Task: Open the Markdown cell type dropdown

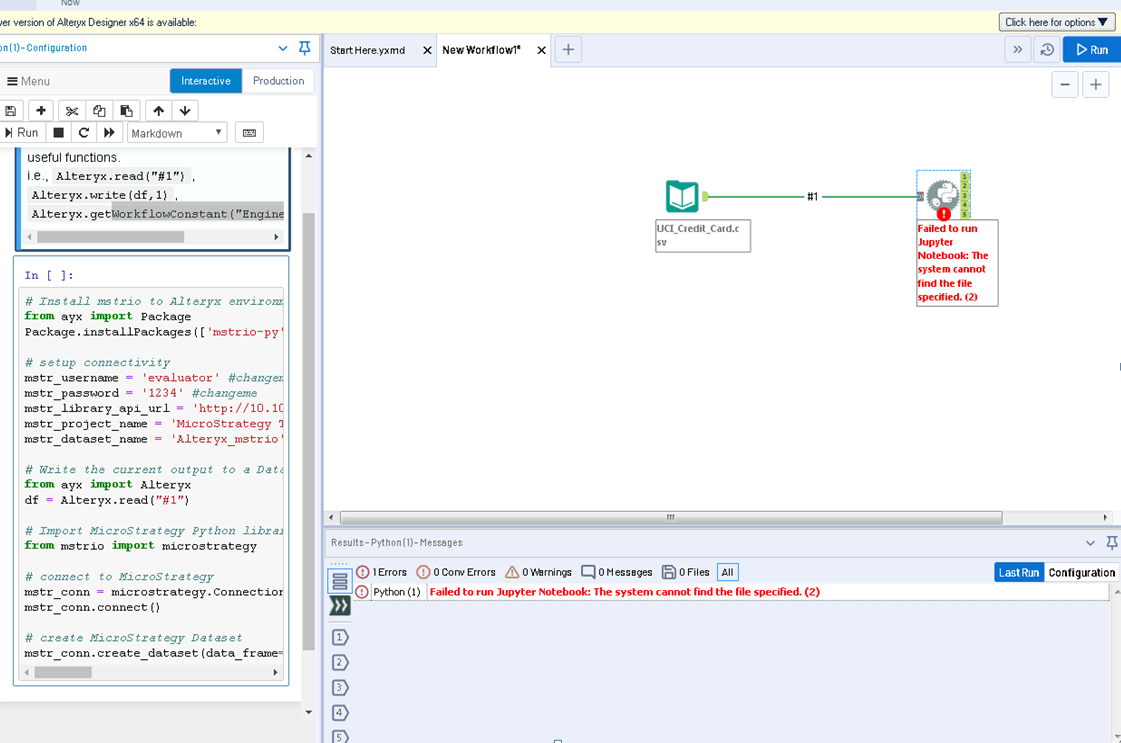Action: click(x=177, y=132)
